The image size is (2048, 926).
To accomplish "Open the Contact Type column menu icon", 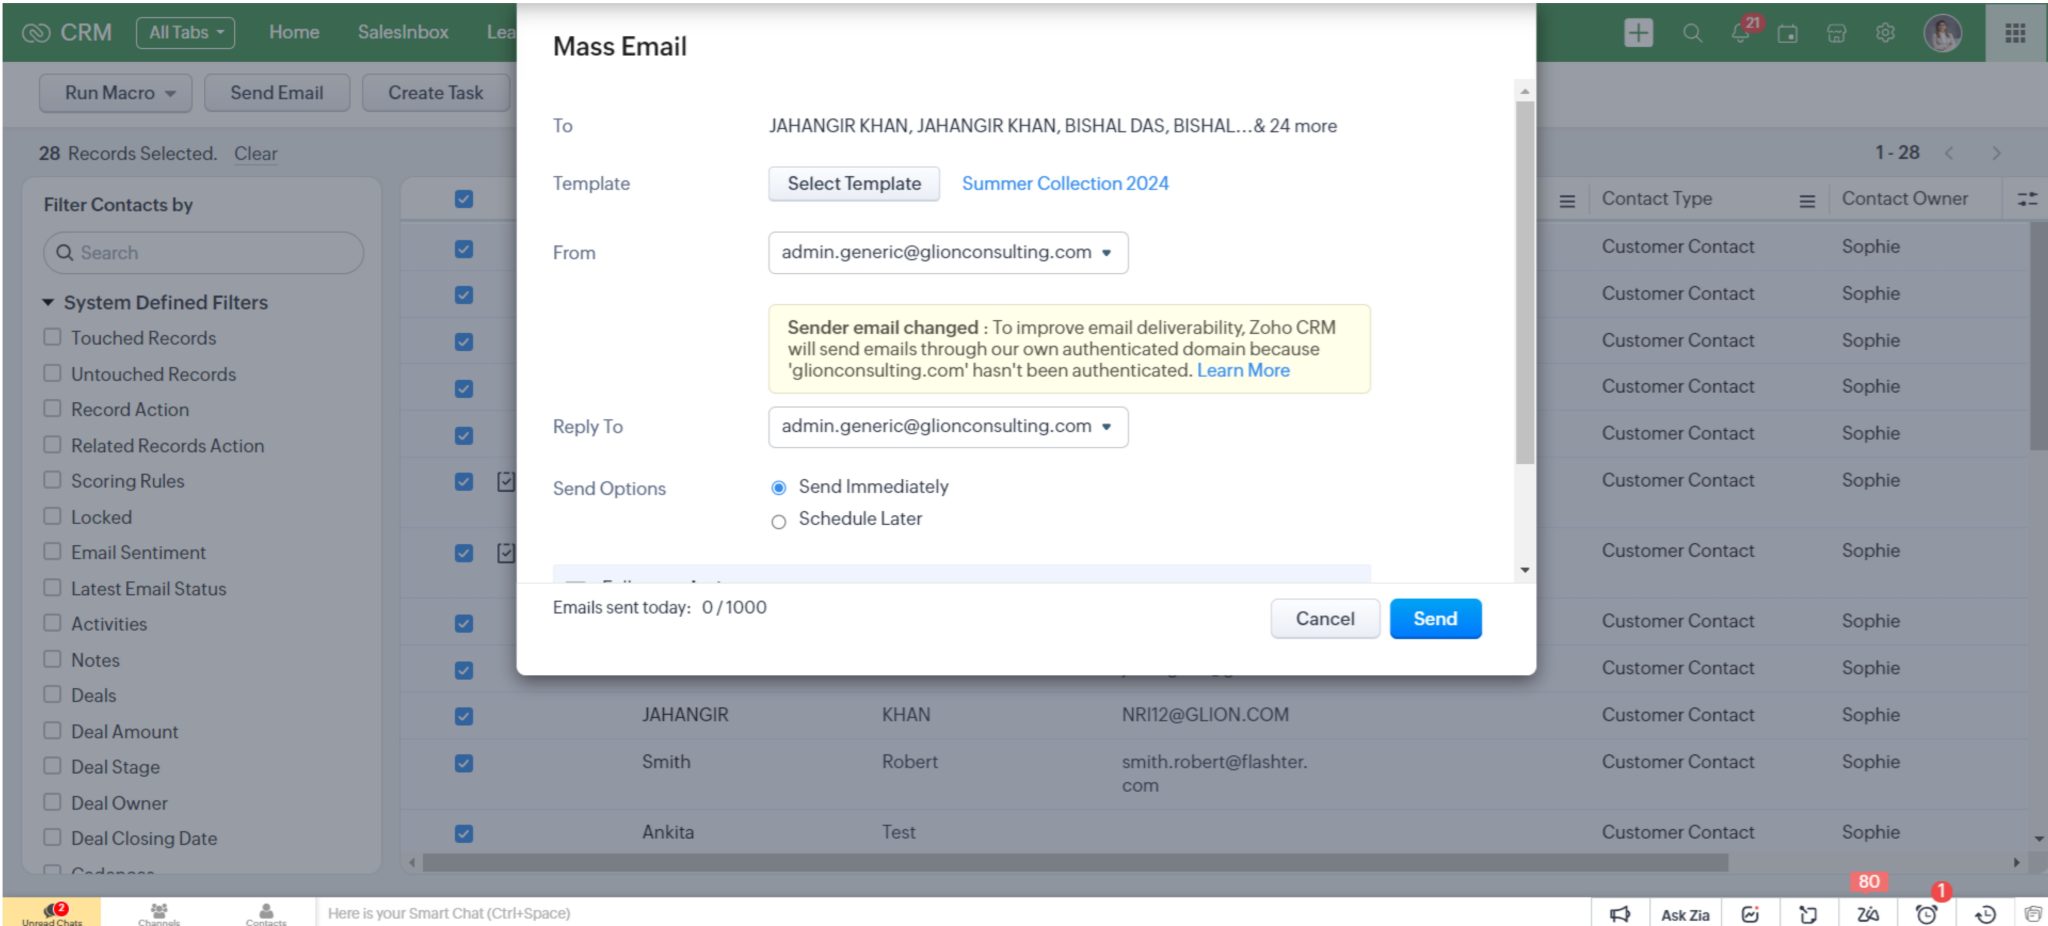I will (x=1807, y=201).
